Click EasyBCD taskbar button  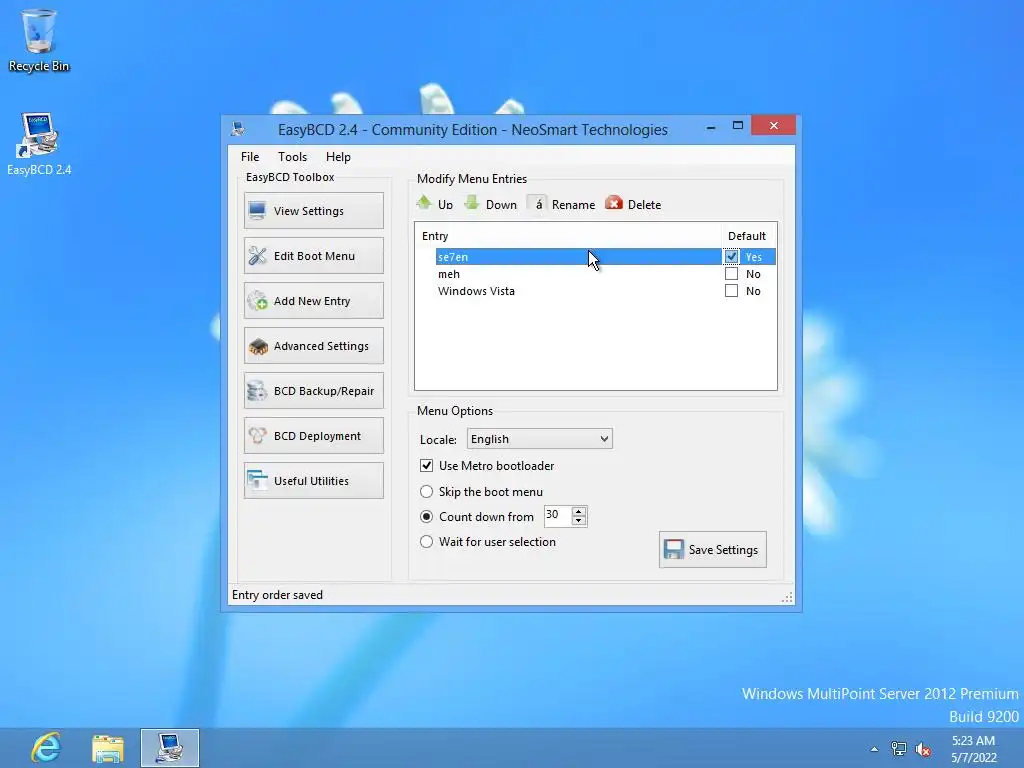[170, 748]
